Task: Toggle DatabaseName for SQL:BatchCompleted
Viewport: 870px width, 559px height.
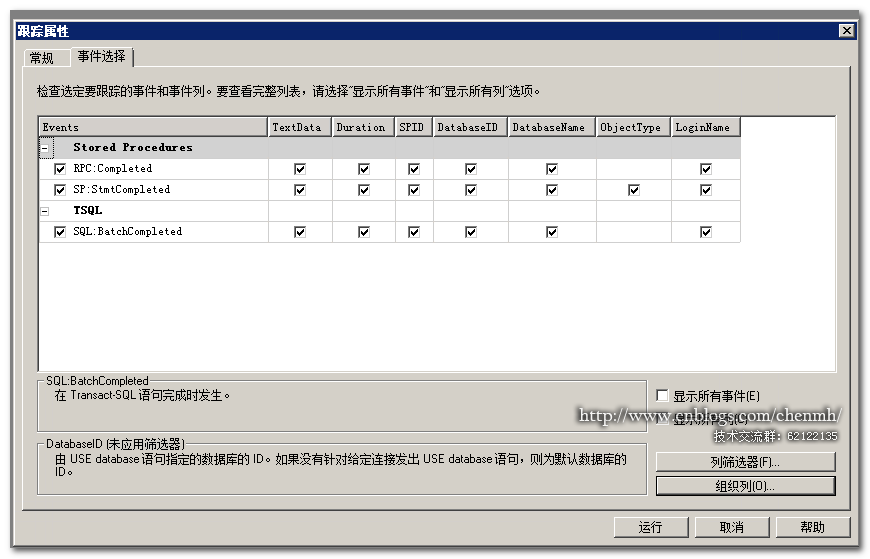Action: point(552,232)
